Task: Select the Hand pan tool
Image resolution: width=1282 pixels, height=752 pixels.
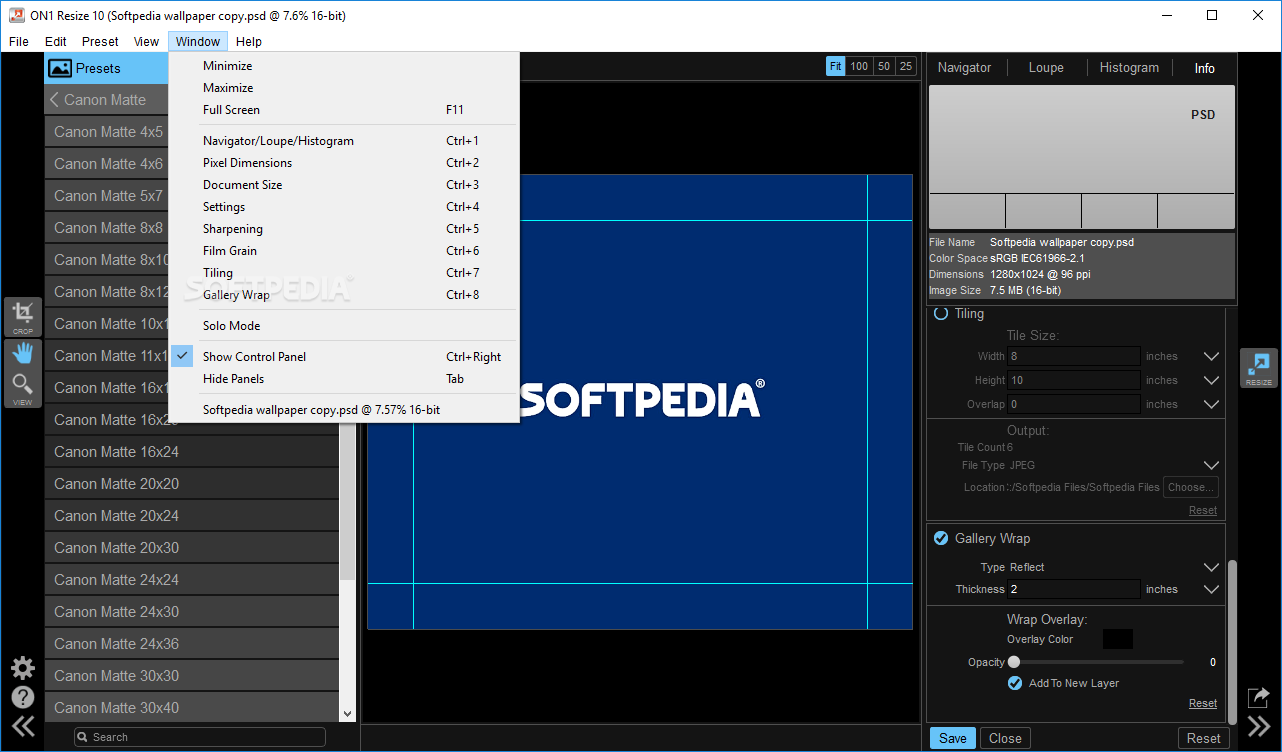Action: point(22,353)
